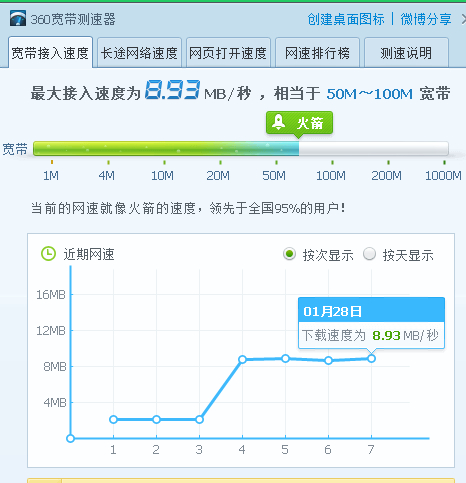The image size is (466, 483).
Task: Select the 按天显示 radio button
Action: (369, 254)
